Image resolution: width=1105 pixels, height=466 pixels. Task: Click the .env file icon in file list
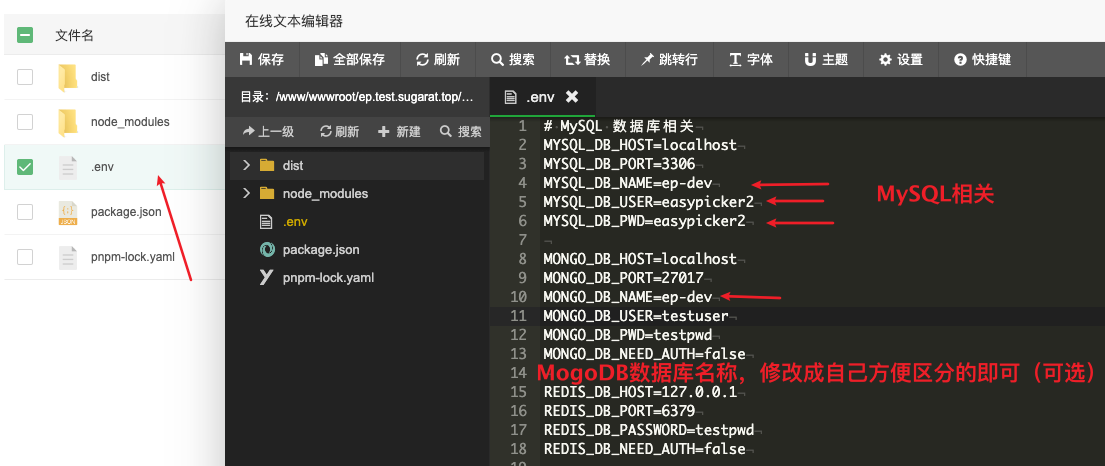(x=68, y=168)
